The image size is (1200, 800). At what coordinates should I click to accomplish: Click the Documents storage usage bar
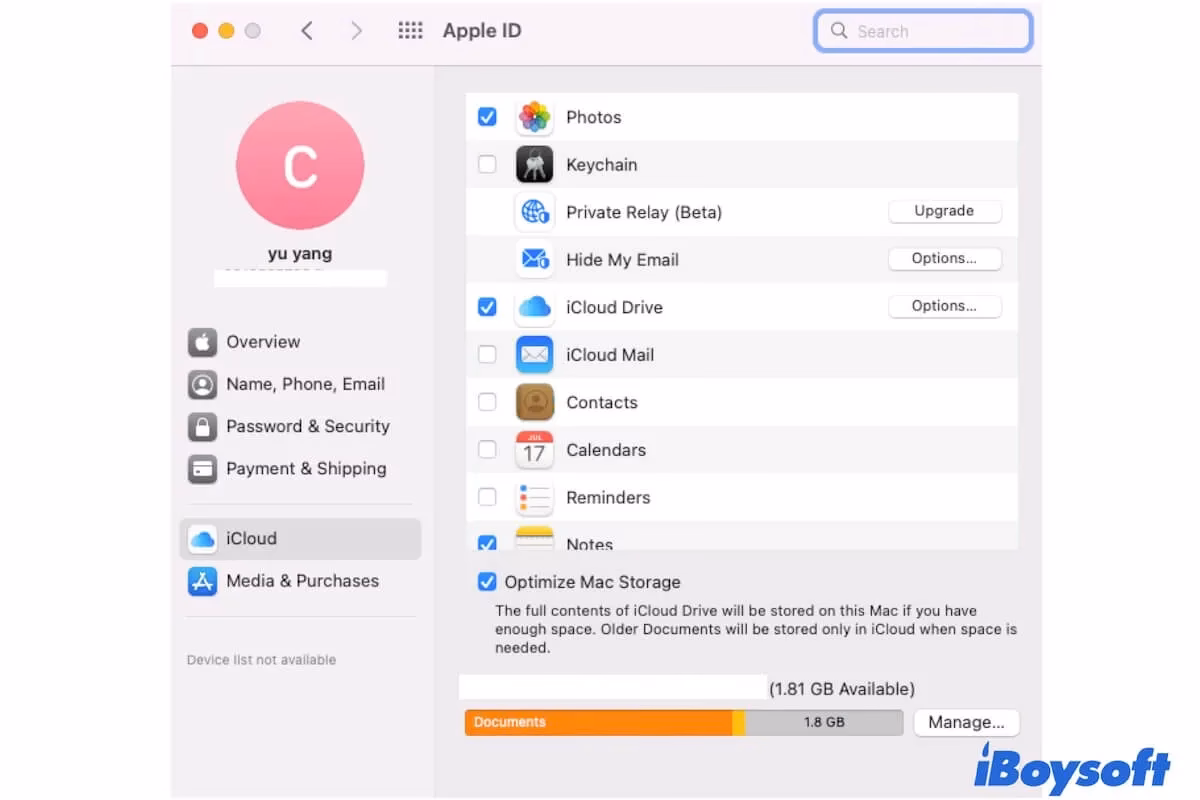pyautogui.click(x=598, y=721)
